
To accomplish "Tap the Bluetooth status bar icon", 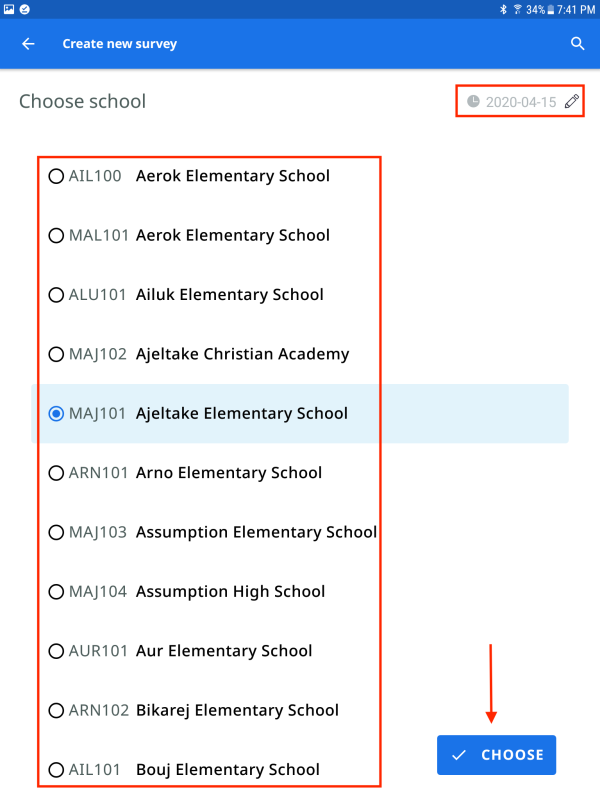I will [504, 9].
